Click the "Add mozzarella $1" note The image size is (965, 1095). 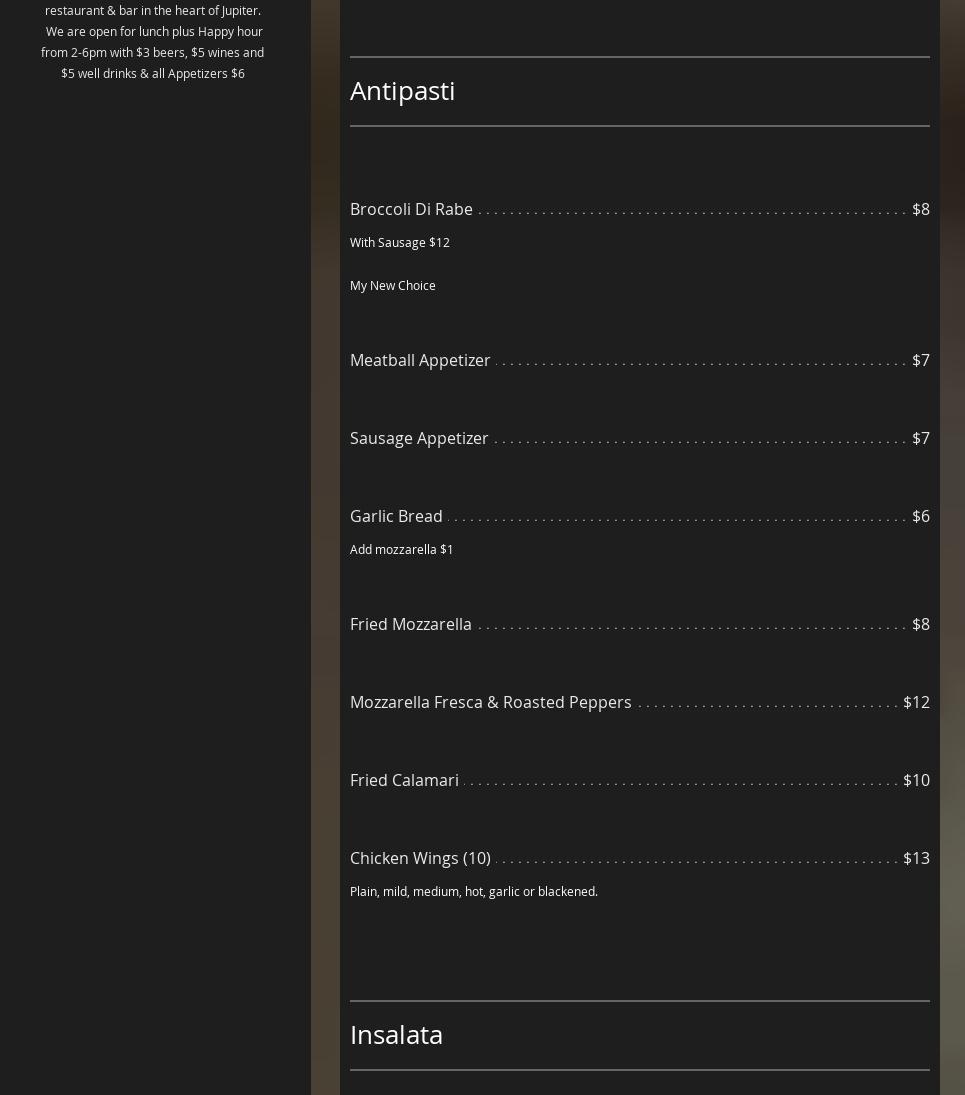point(401,549)
